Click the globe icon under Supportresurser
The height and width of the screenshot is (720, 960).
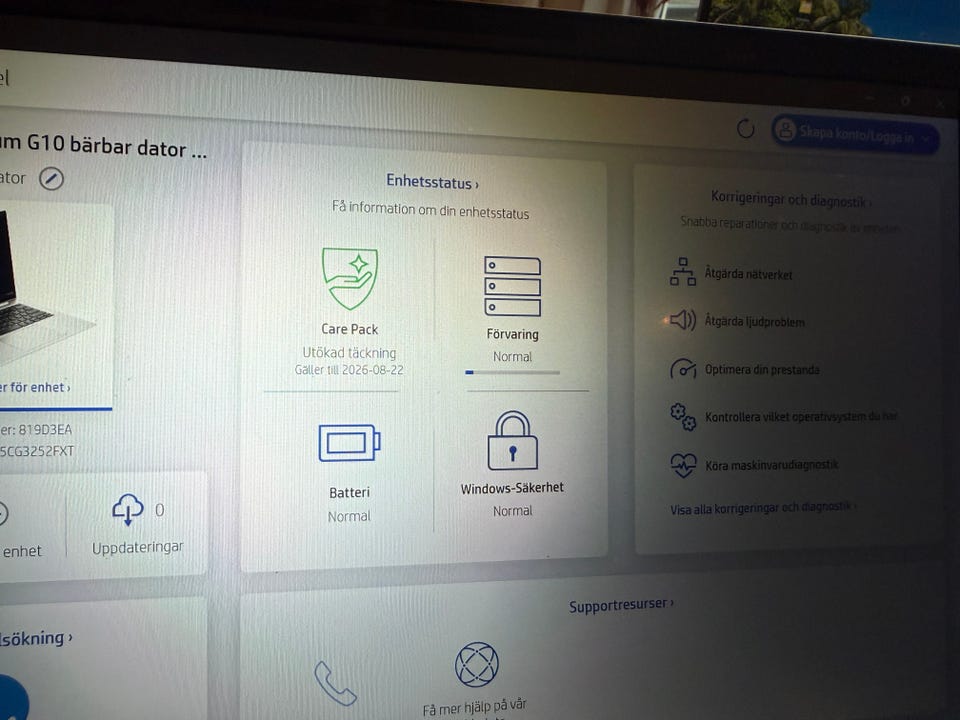coord(476,664)
